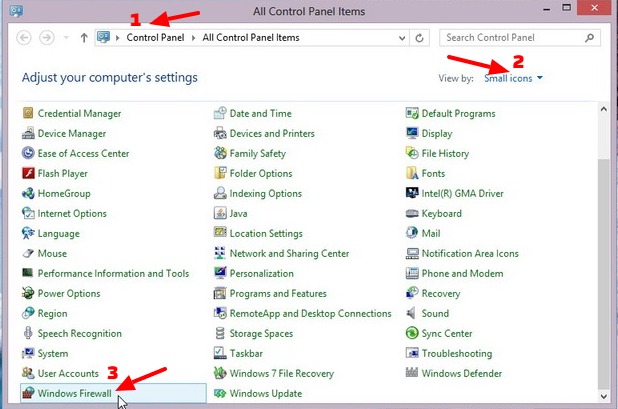Click the File History icon

click(x=412, y=153)
